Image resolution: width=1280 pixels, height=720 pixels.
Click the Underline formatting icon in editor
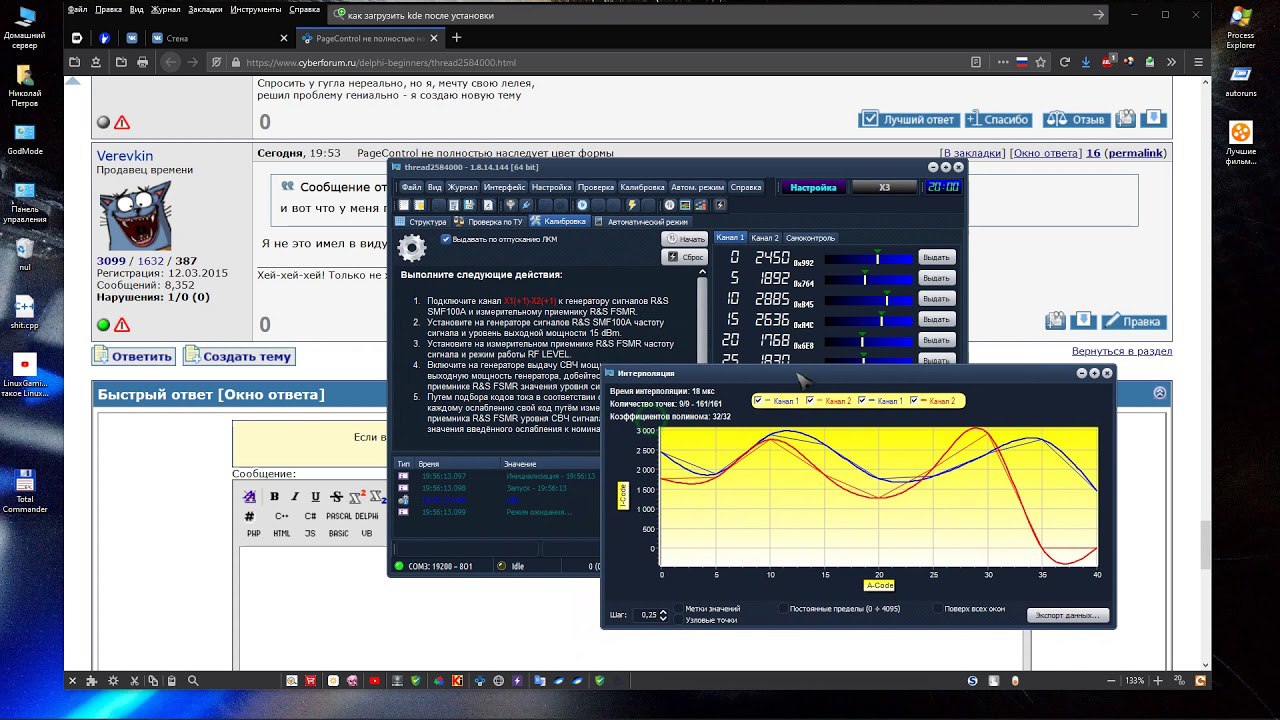coord(316,497)
